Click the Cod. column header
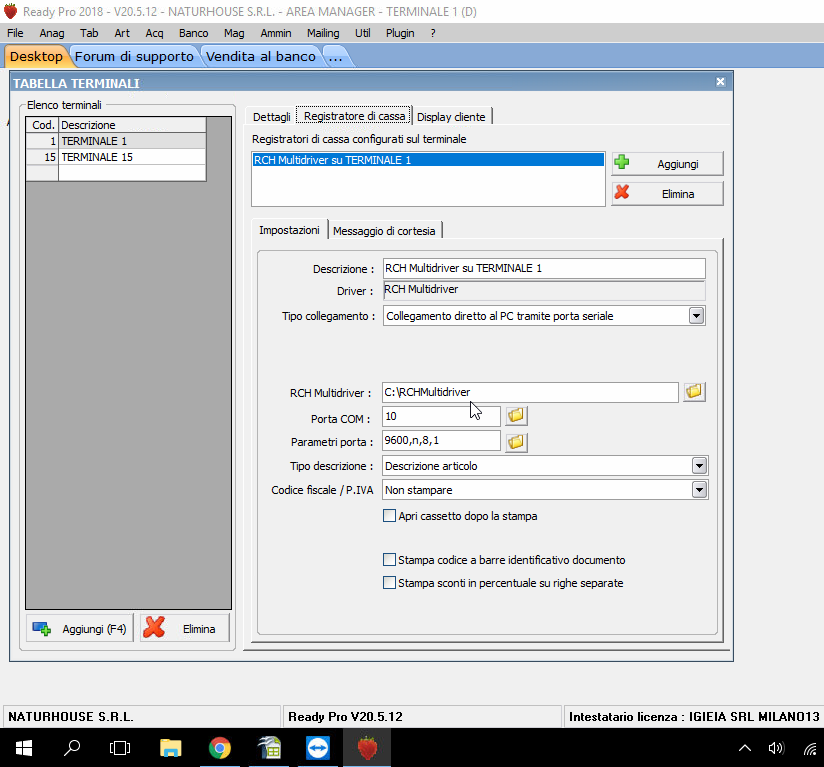824x767 pixels. pyautogui.click(x=43, y=125)
